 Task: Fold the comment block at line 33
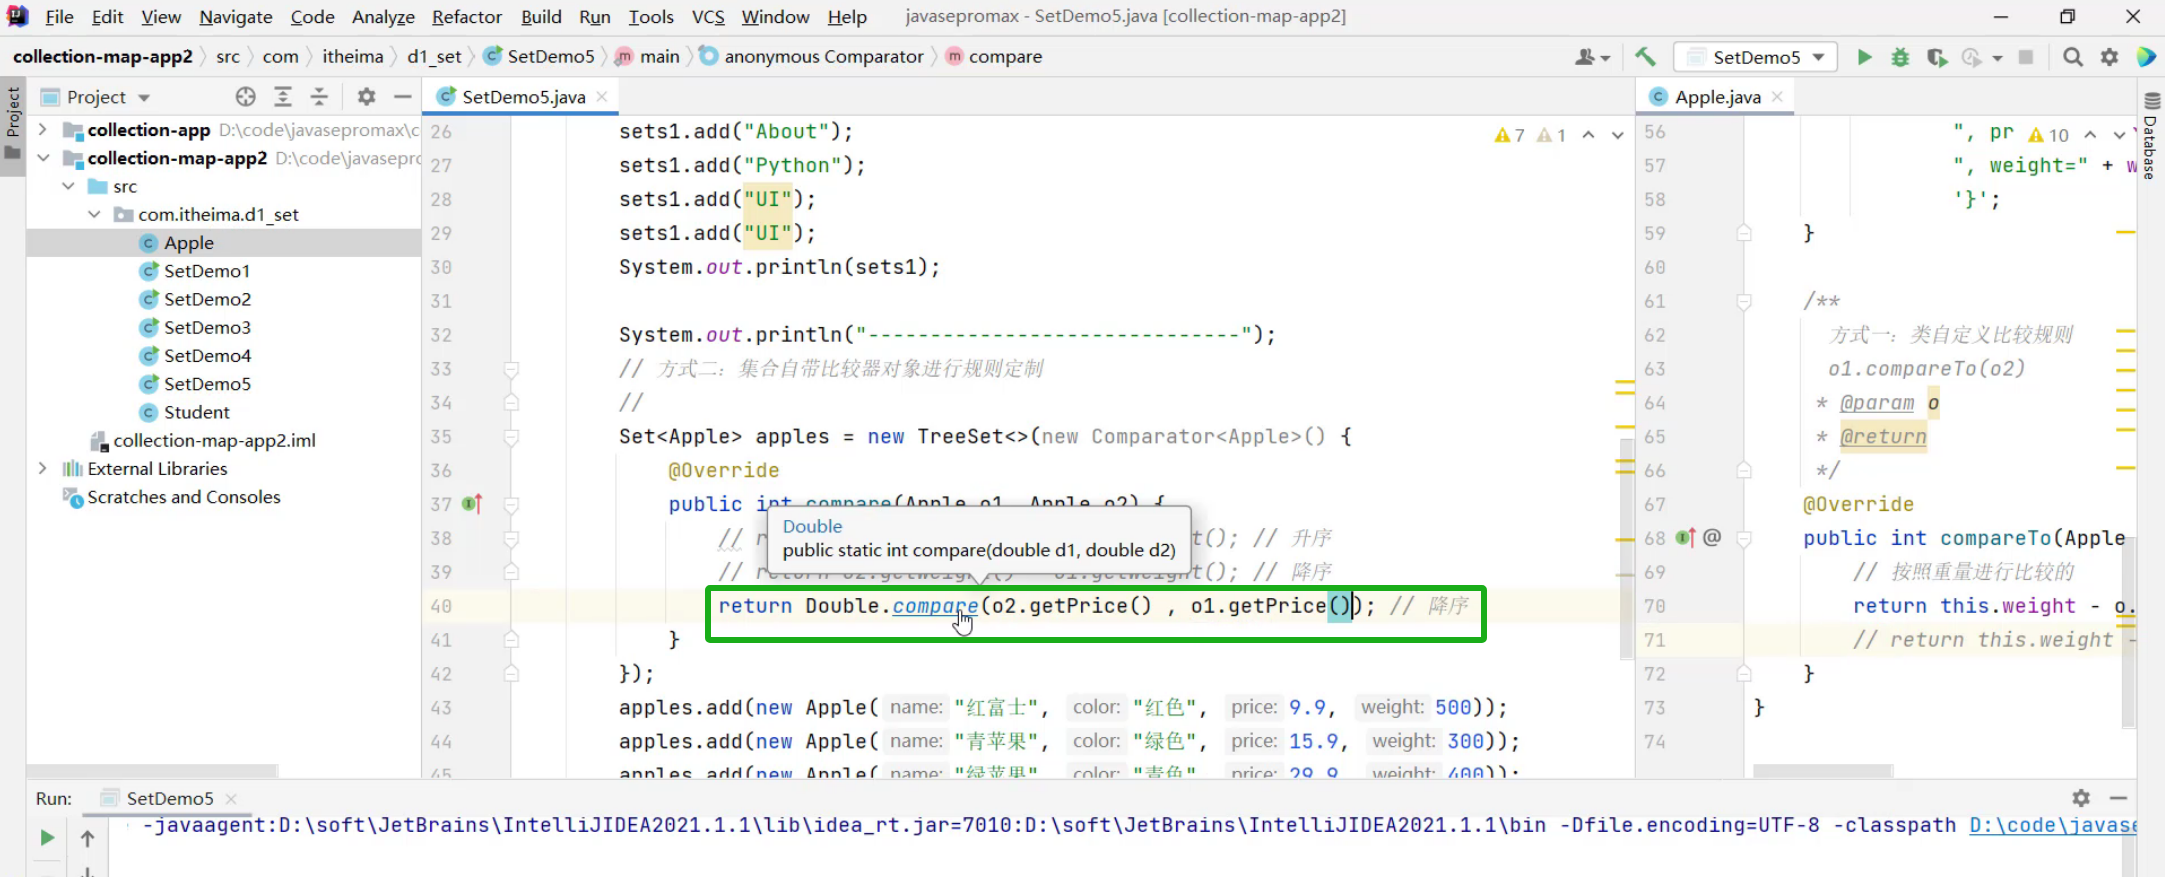(x=511, y=369)
